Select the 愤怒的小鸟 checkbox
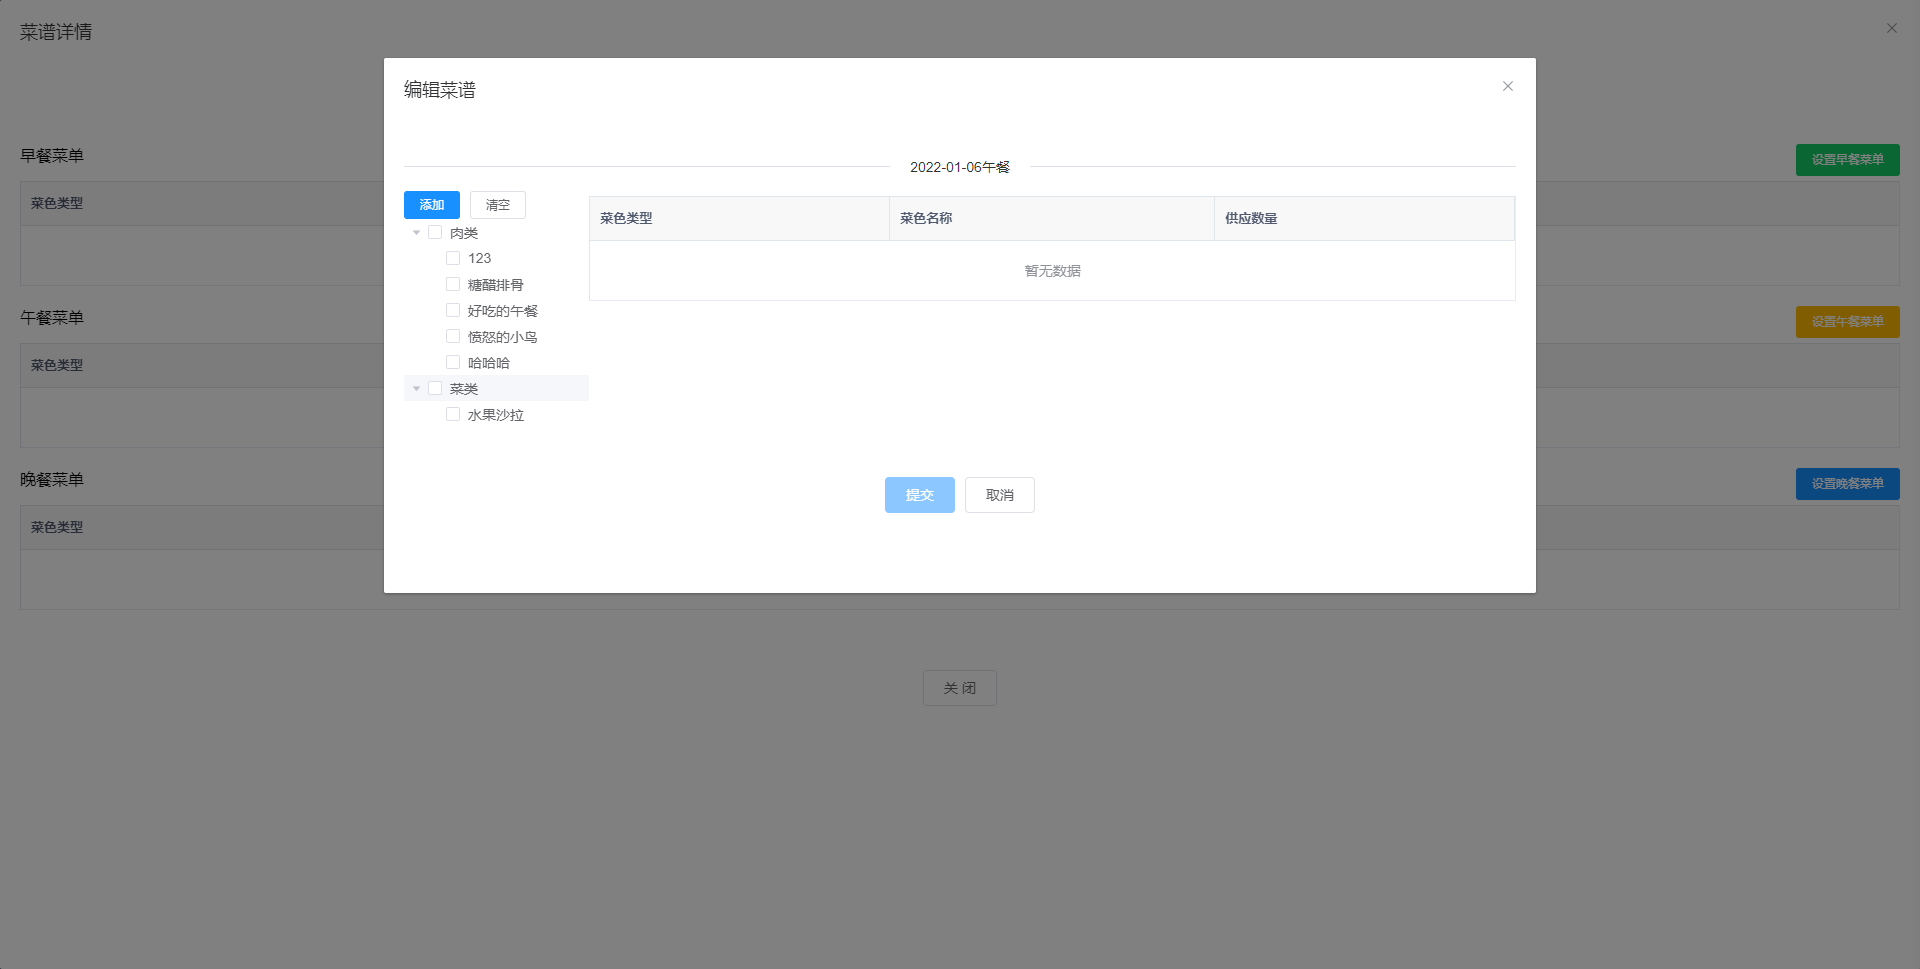This screenshot has height=969, width=1920. (x=453, y=336)
